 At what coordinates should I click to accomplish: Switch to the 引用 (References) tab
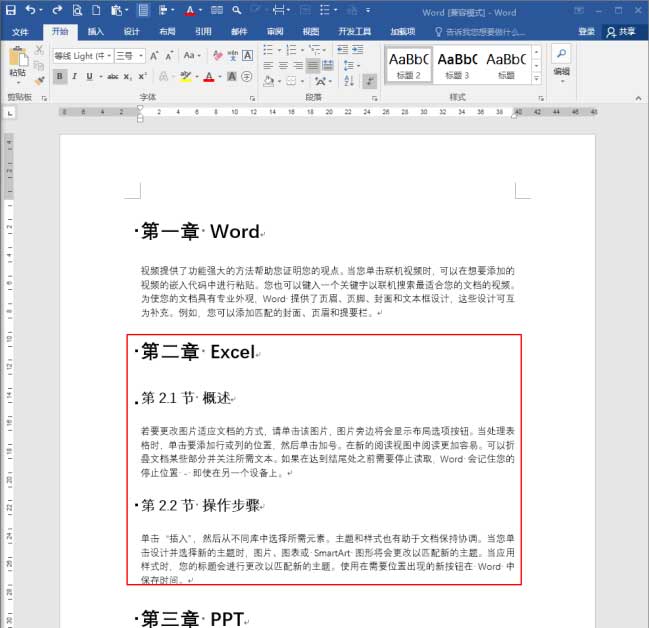pos(203,31)
